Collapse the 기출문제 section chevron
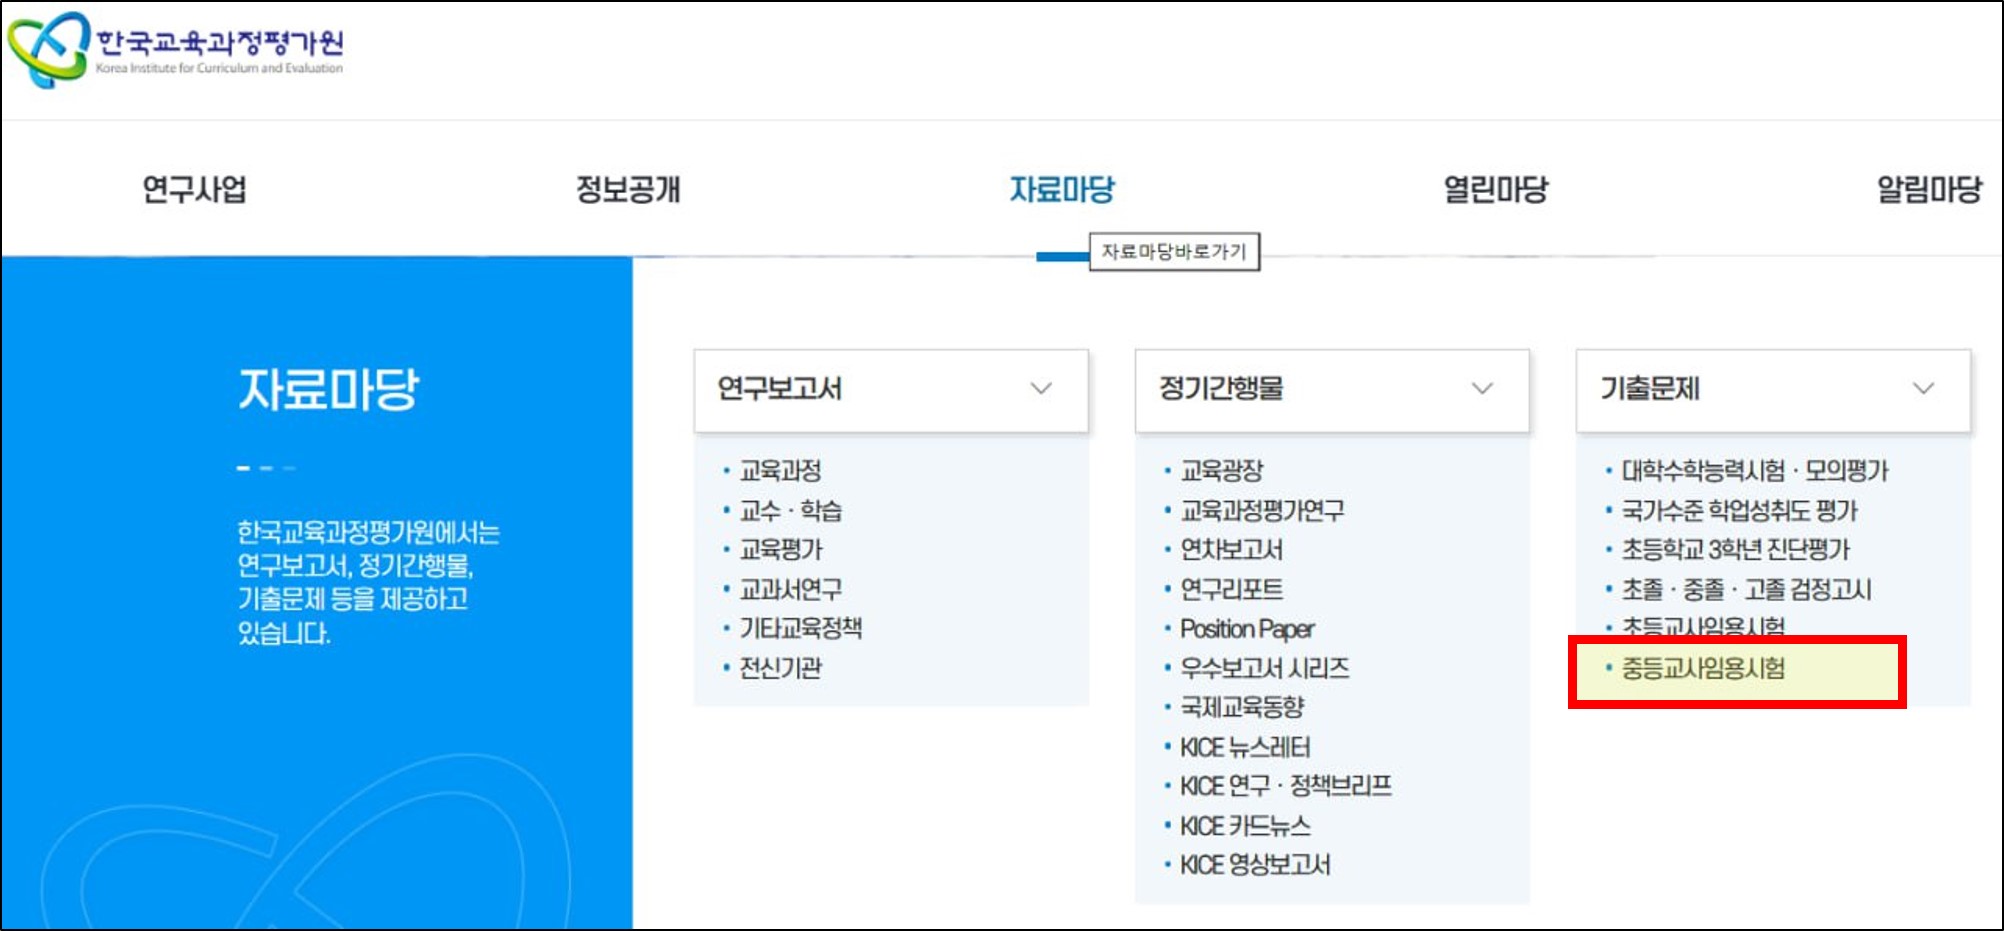 click(x=1923, y=390)
